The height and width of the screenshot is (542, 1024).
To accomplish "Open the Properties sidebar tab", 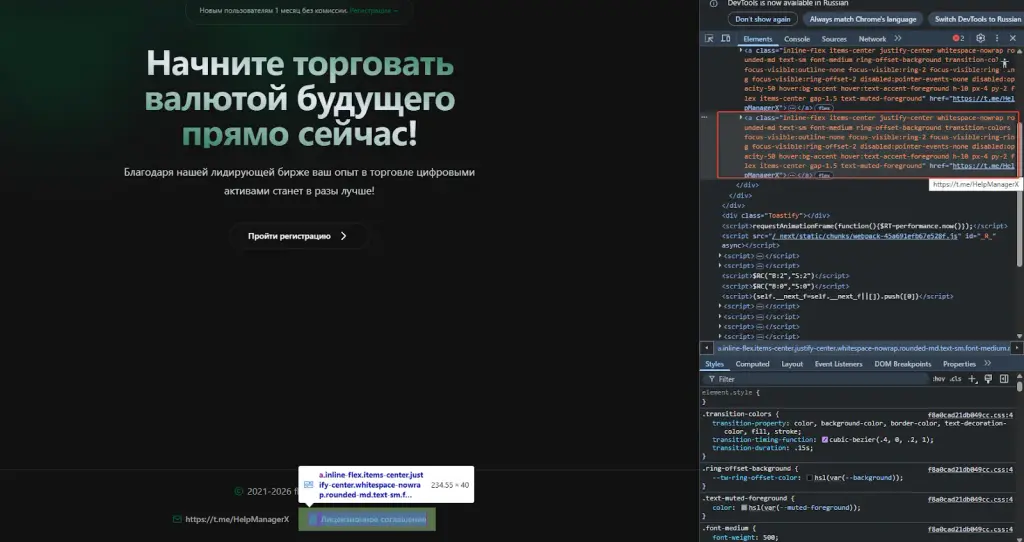I will pos(959,364).
